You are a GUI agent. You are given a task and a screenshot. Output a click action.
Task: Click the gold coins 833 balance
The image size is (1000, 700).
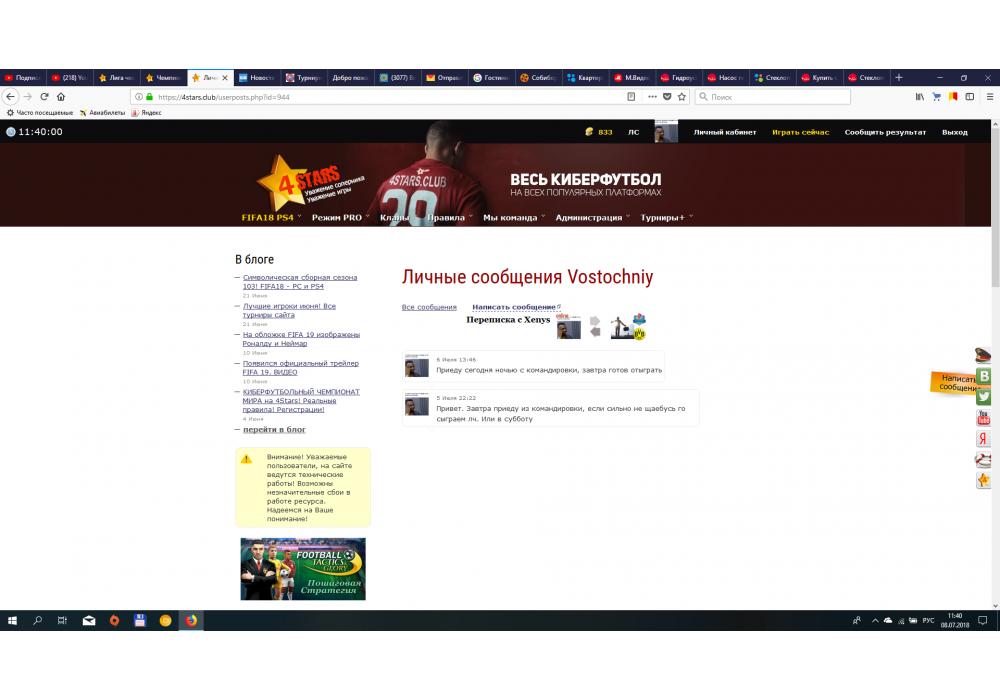(x=599, y=132)
